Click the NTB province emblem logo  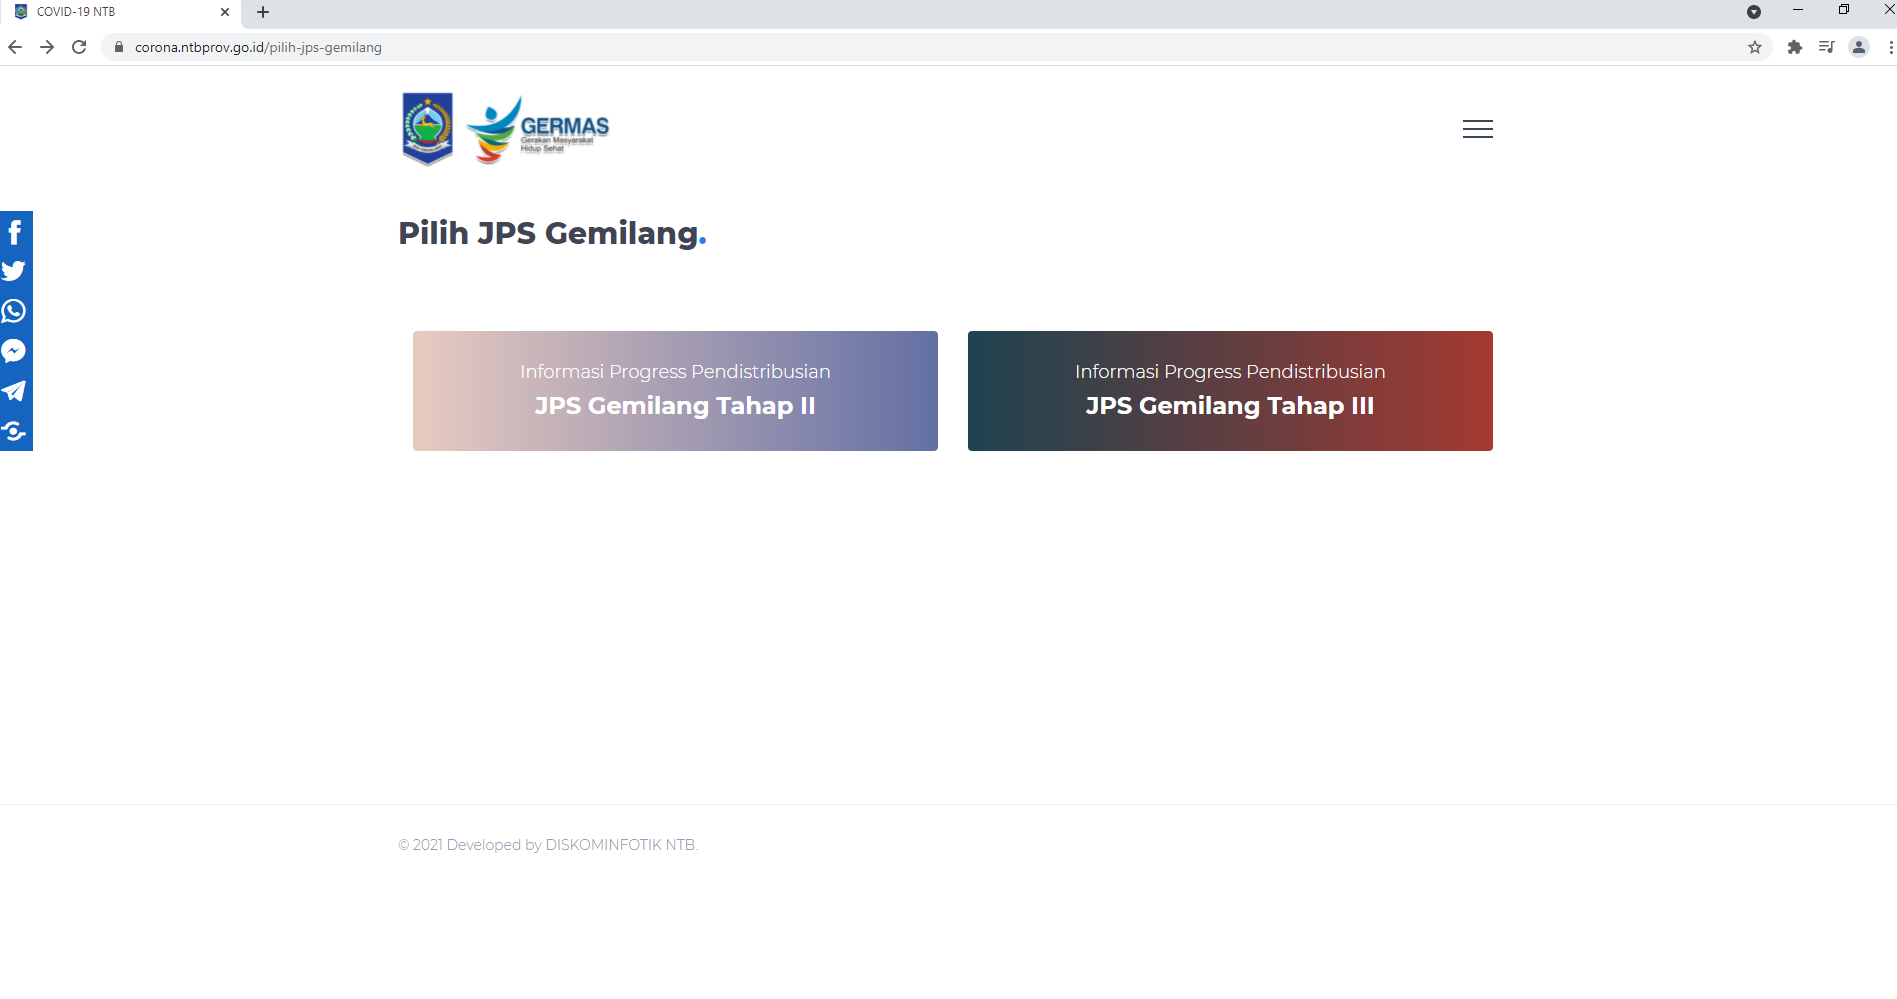pyautogui.click(x=427, y=128)
